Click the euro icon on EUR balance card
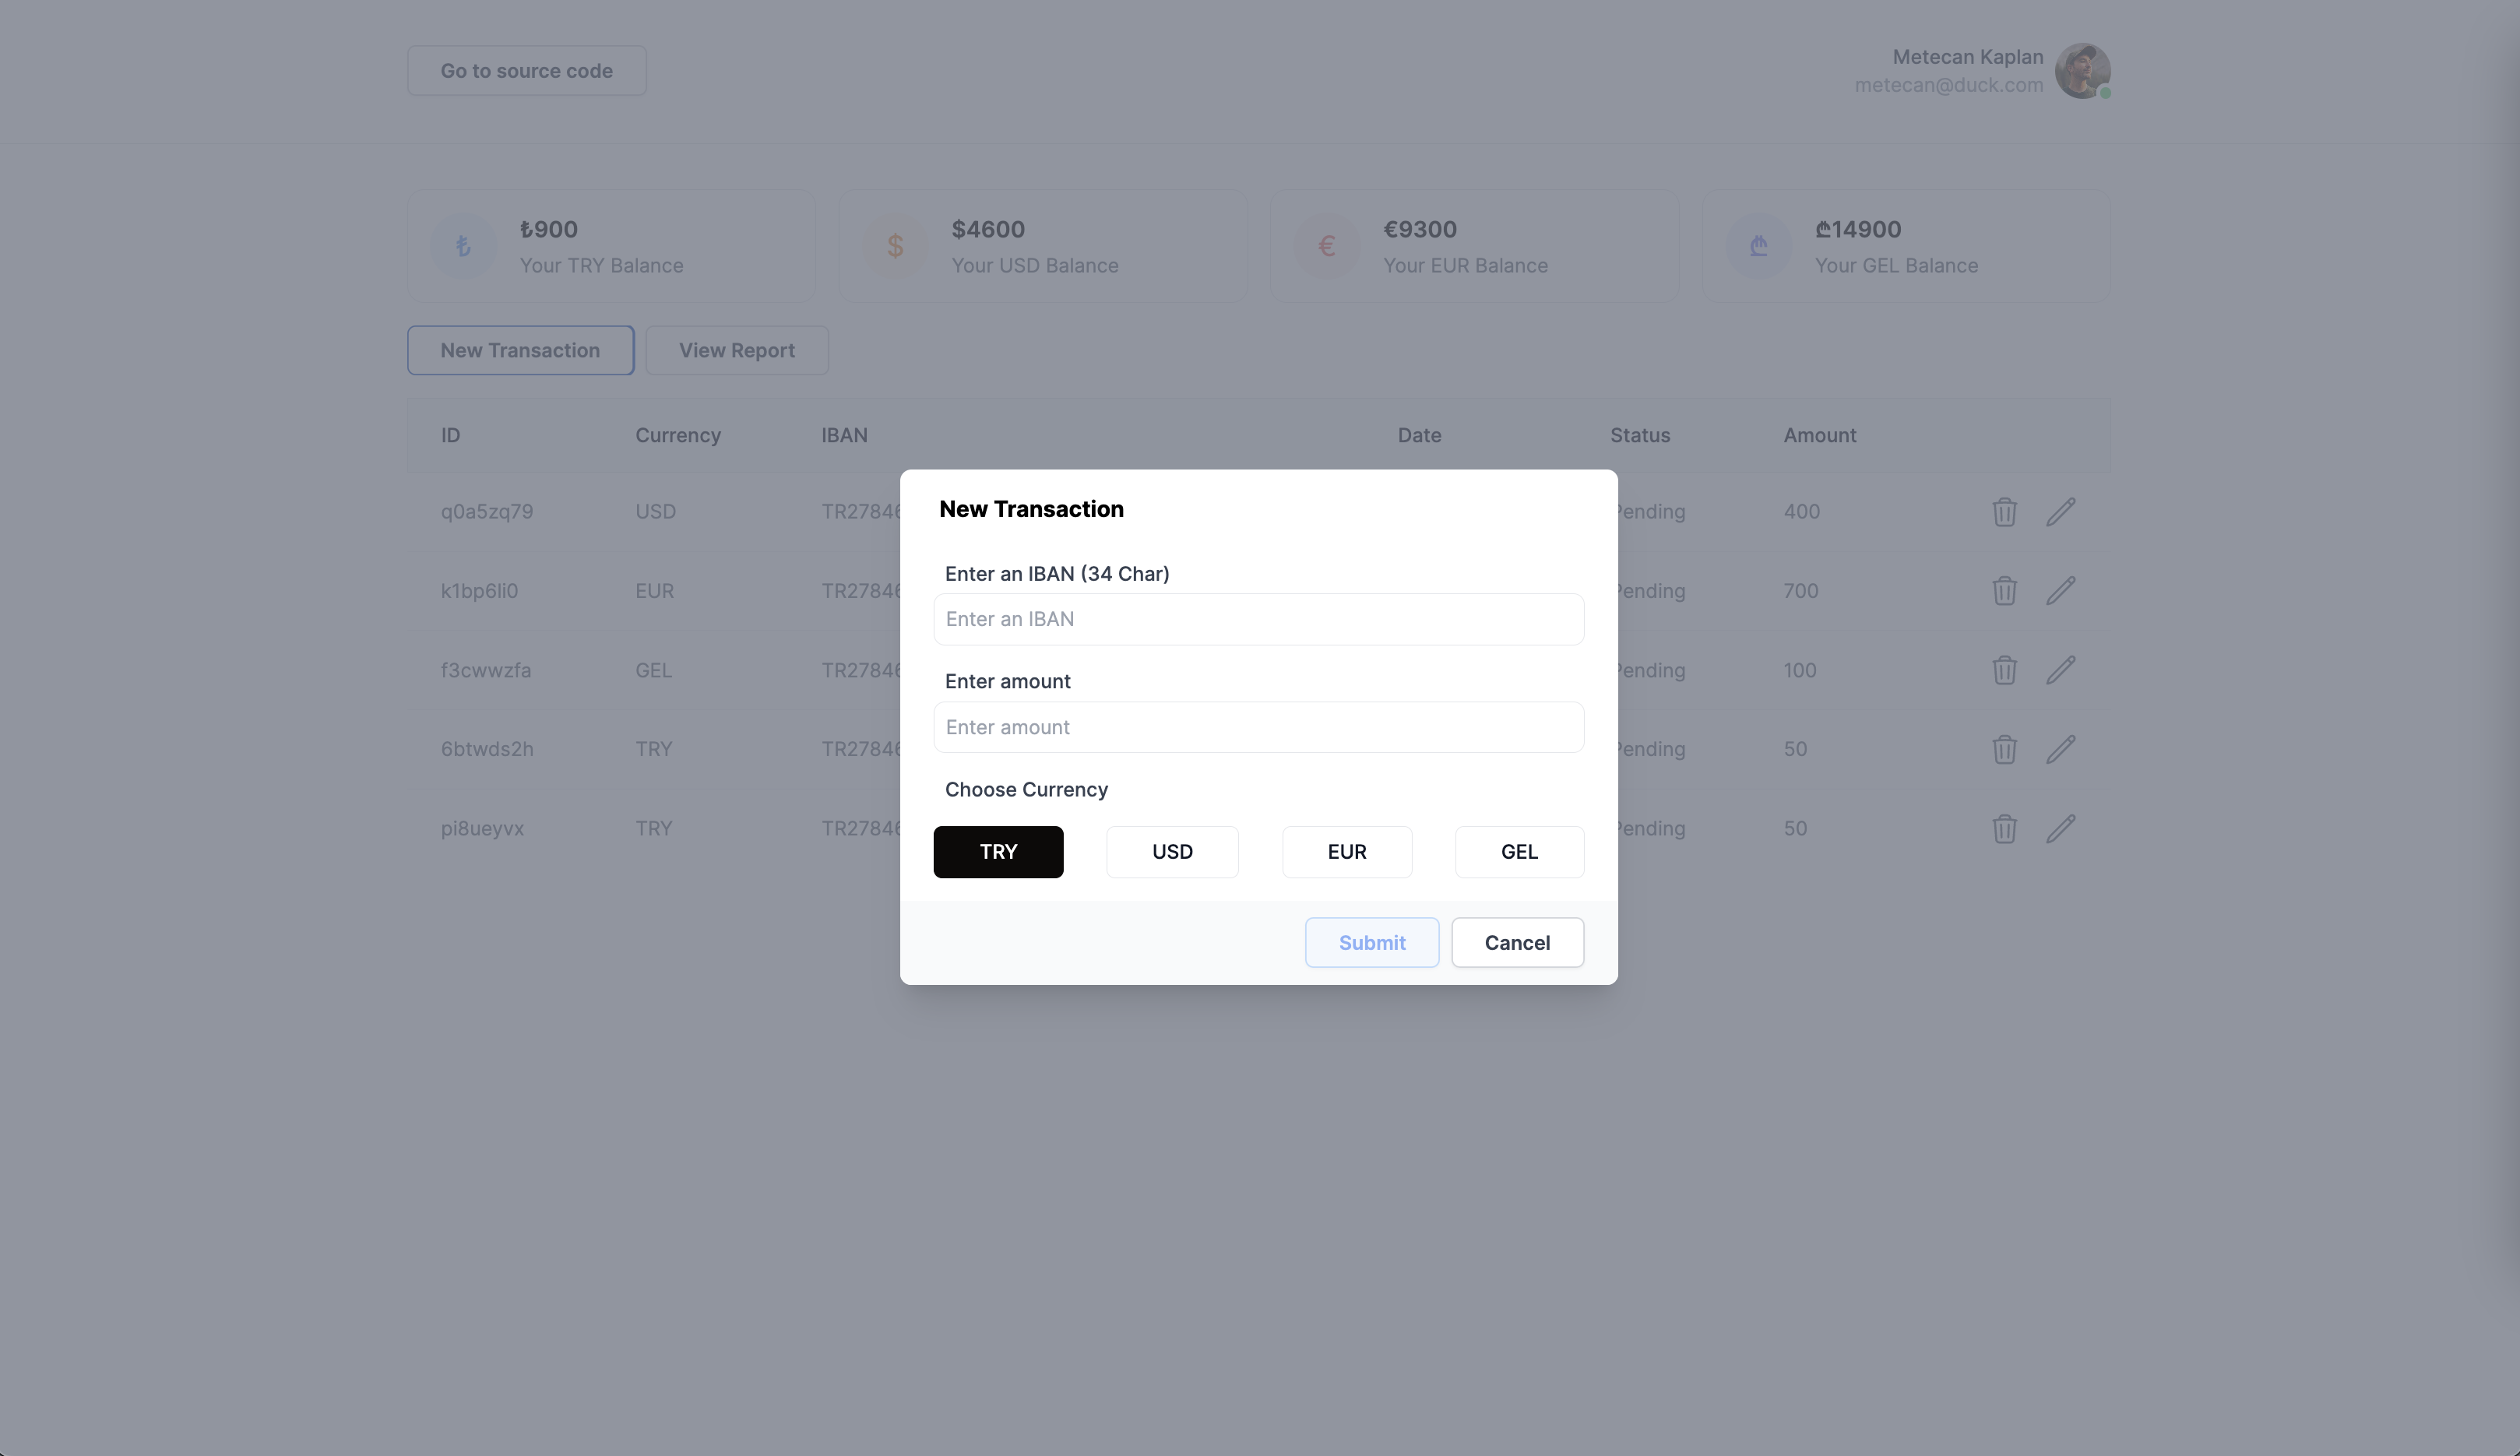The width and height of the screenshot is (2520, 1456). click(1326, 245)
